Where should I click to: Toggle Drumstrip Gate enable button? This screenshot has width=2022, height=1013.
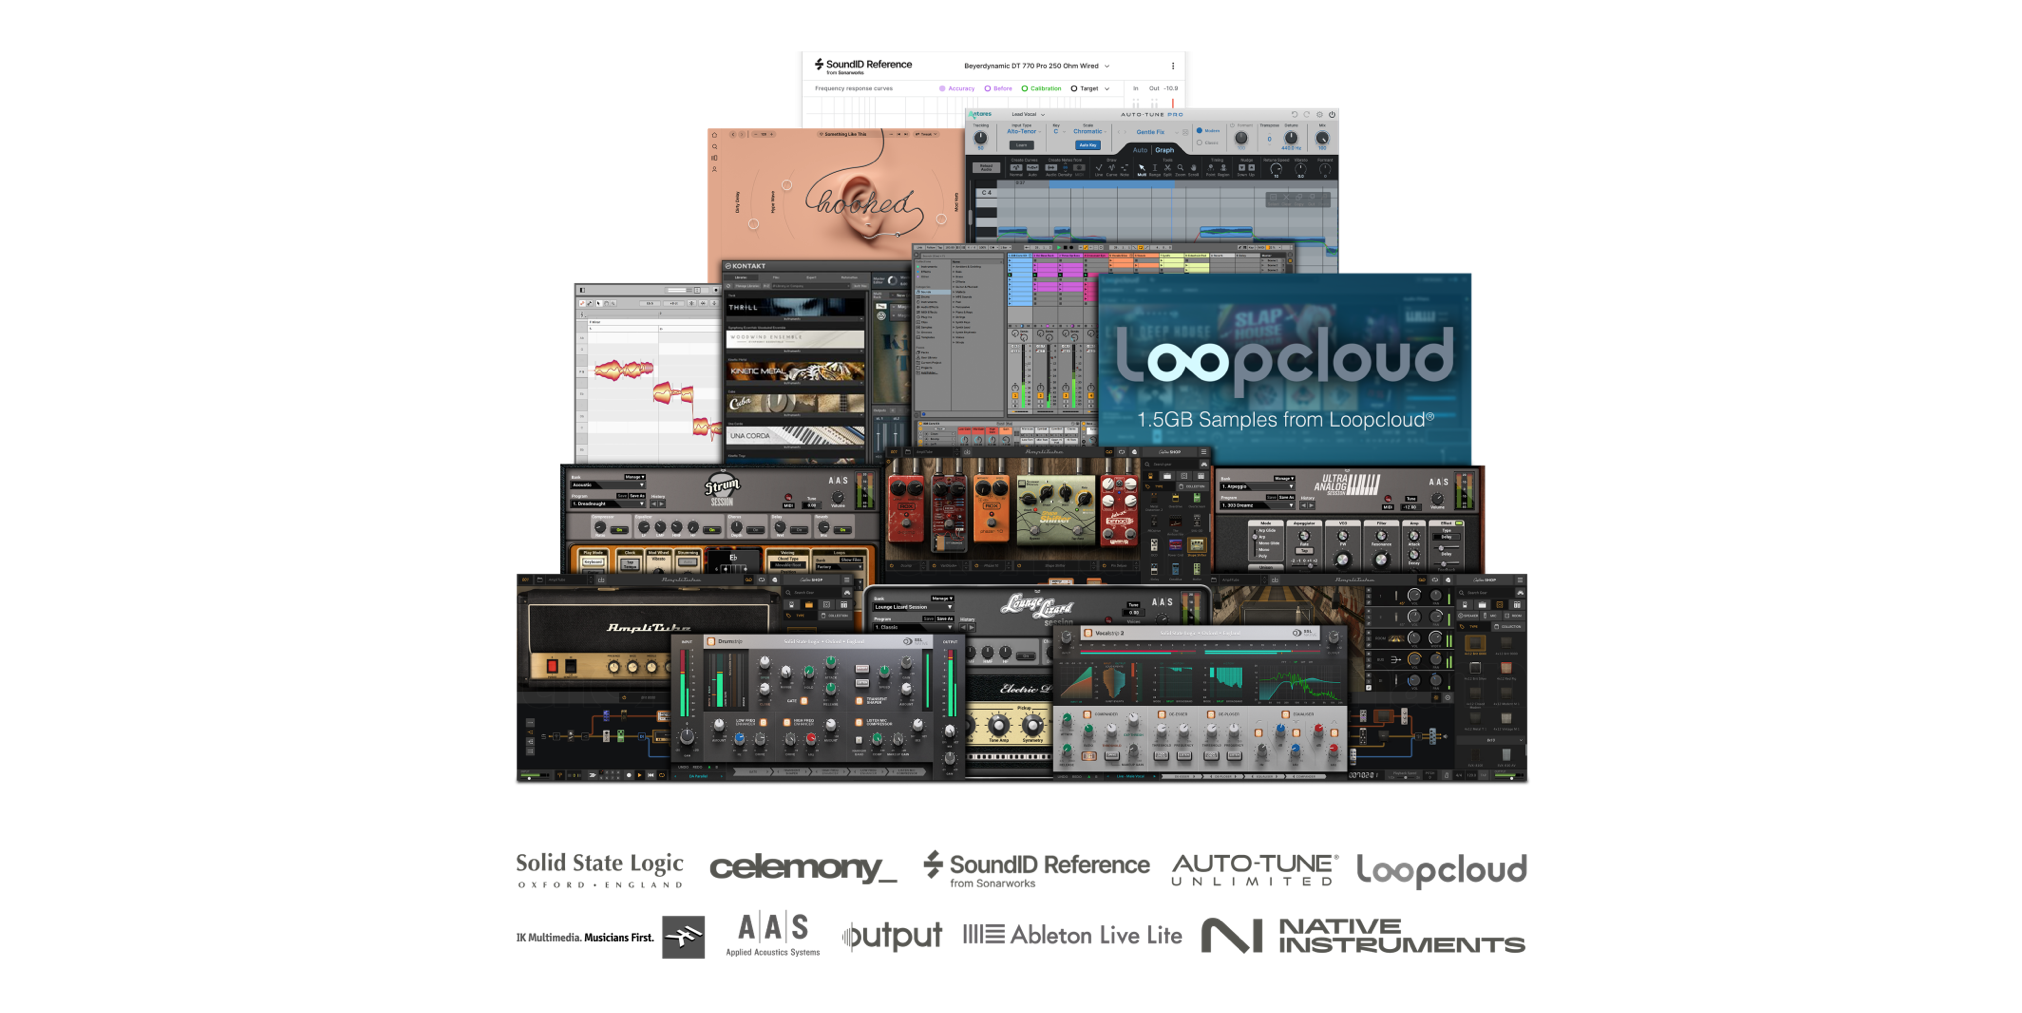pyautogui.click(x=804, y=701)
